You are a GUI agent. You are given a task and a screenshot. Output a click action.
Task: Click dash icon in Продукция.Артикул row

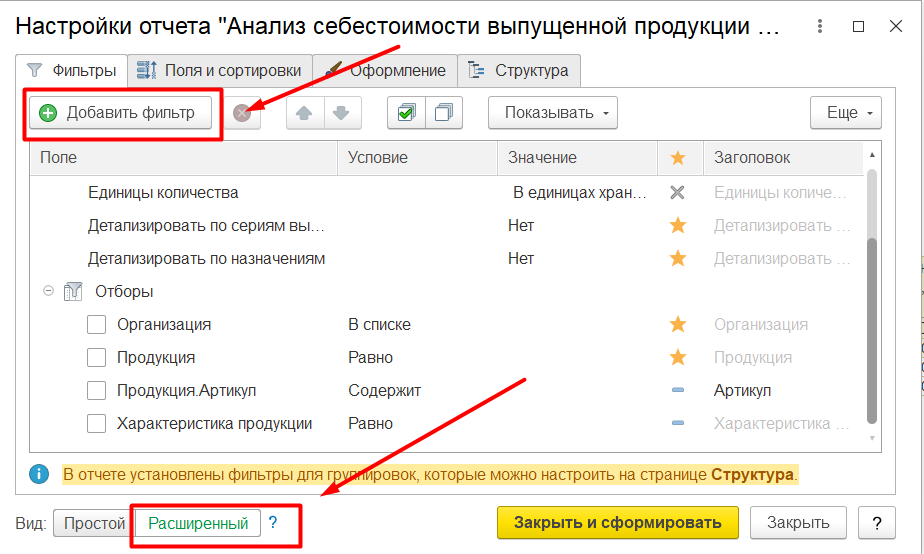point(678,390)
